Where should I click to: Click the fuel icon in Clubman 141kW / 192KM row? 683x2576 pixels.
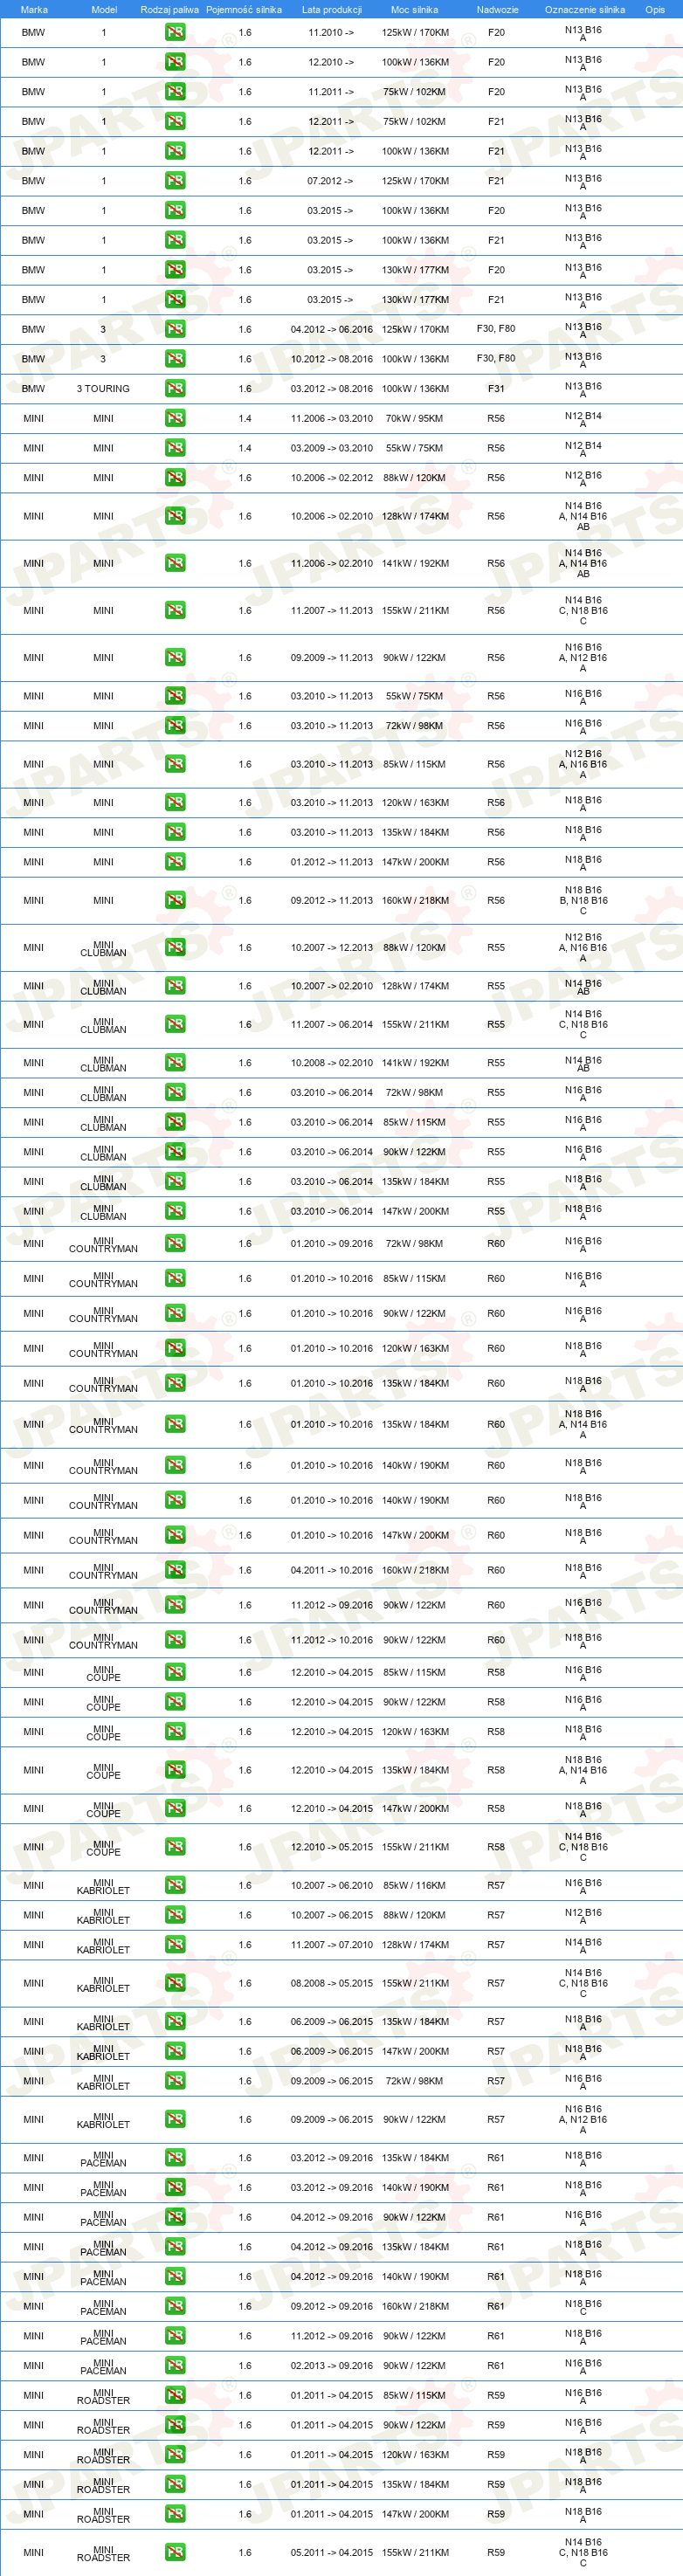tap(175, 1063)
